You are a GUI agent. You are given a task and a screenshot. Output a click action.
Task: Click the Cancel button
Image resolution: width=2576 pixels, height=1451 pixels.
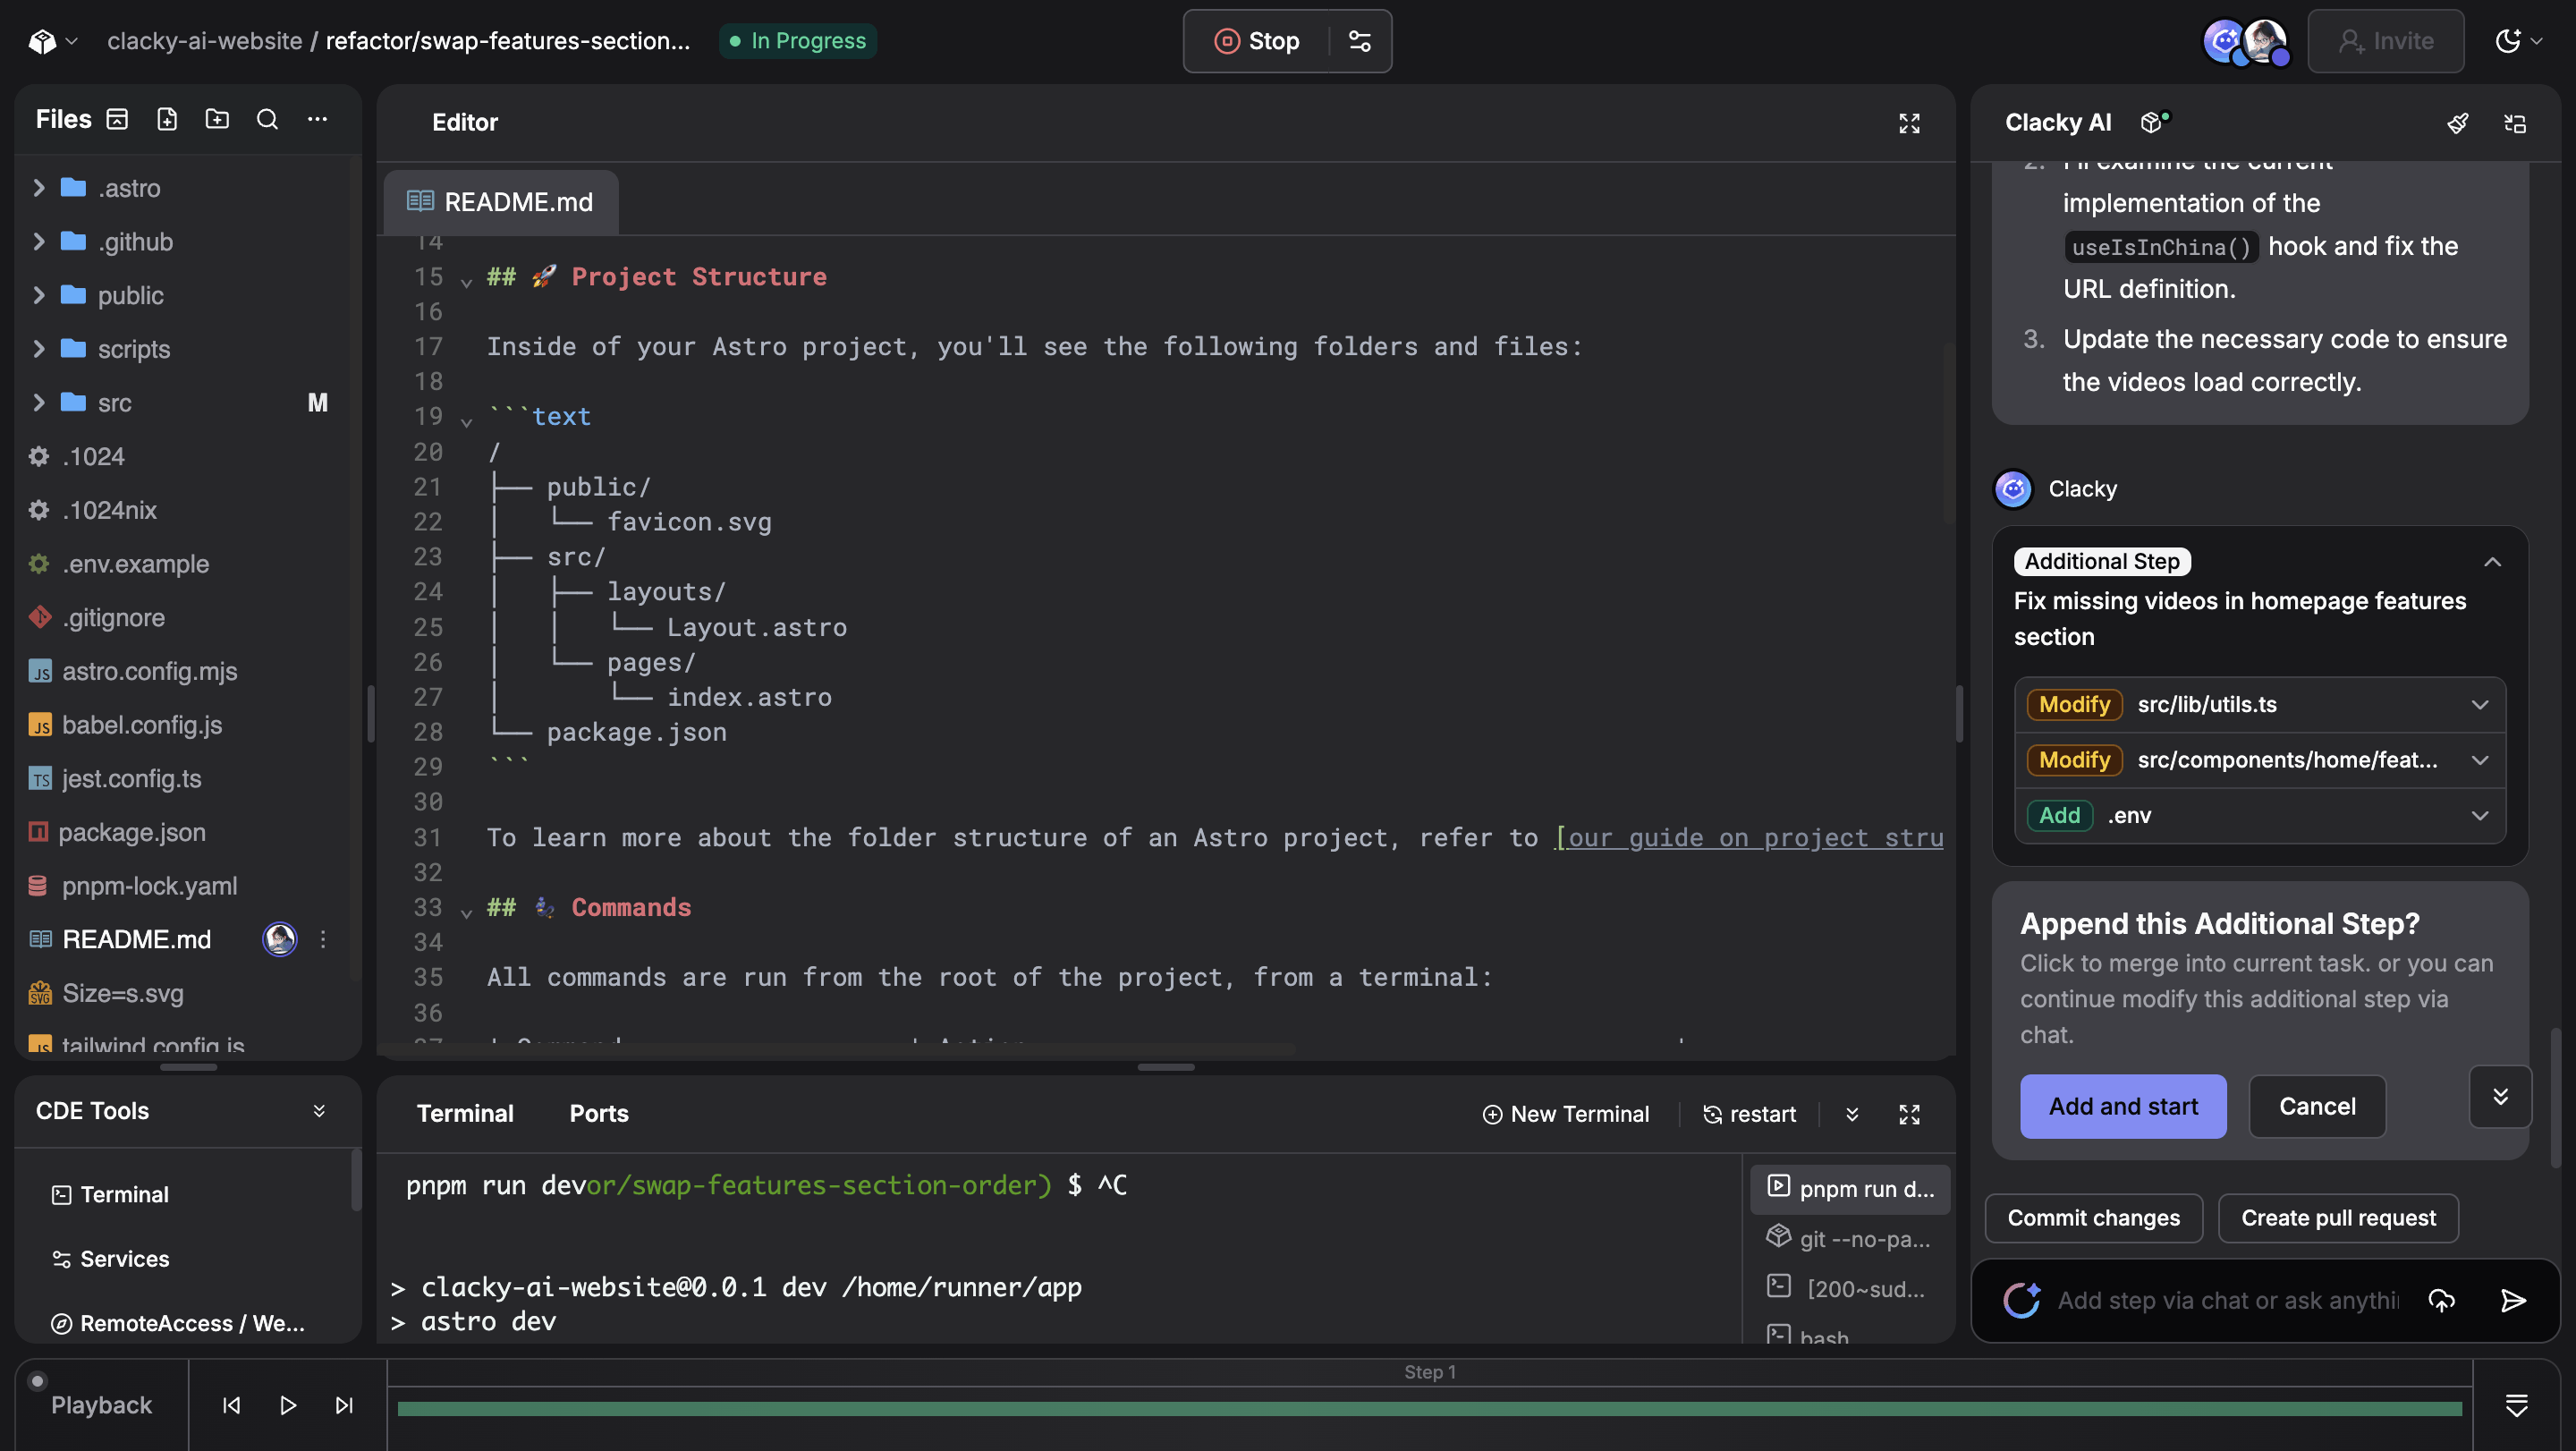pos(2317,1106)
